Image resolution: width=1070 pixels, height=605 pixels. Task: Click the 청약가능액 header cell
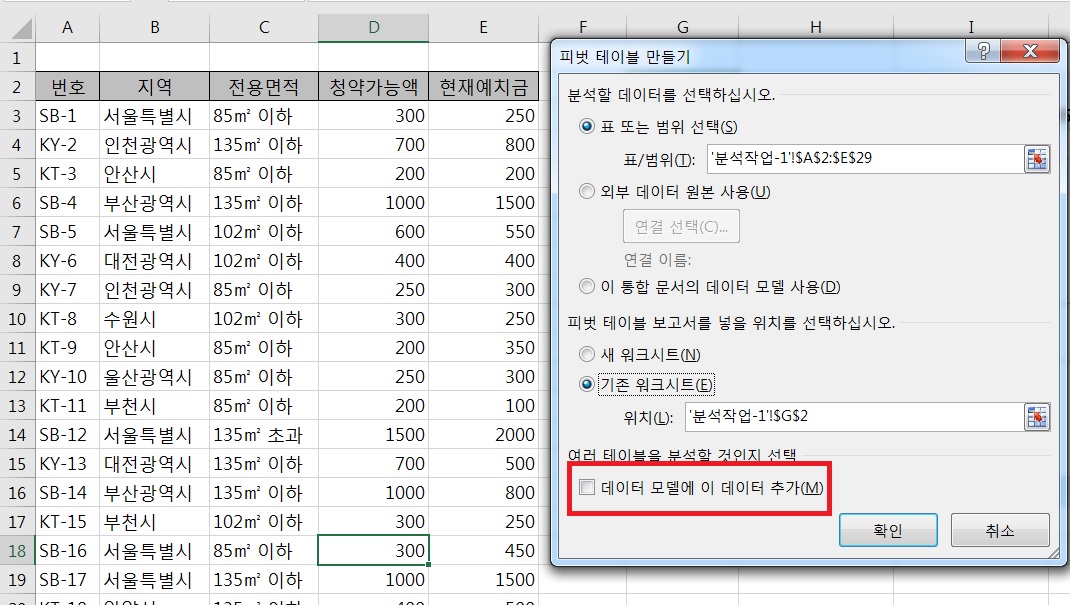373,86
